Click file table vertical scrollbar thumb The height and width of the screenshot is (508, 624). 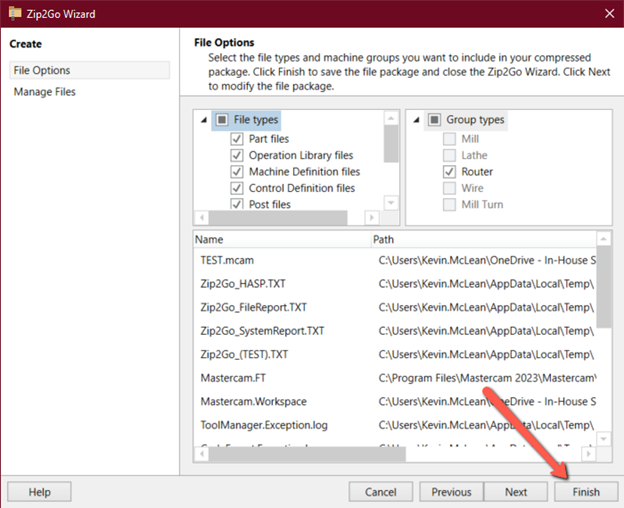pyautogui.click(x=603, y=287)
